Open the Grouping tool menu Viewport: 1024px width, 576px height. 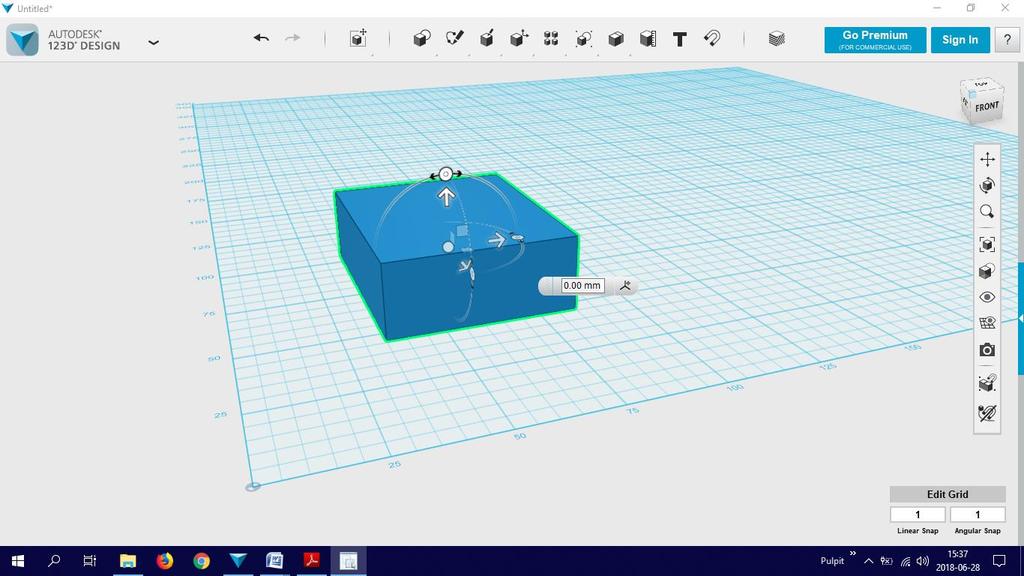(583, 39)
